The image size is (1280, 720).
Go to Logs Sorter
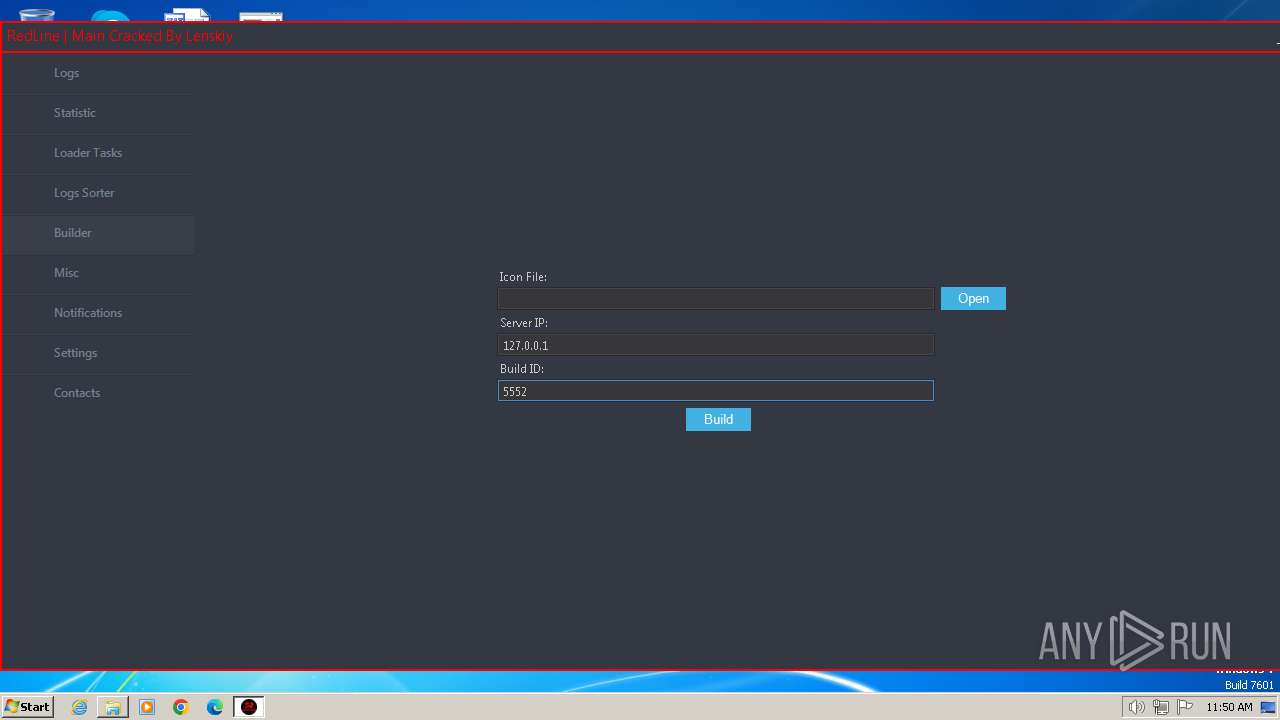(x=97, y=193)
